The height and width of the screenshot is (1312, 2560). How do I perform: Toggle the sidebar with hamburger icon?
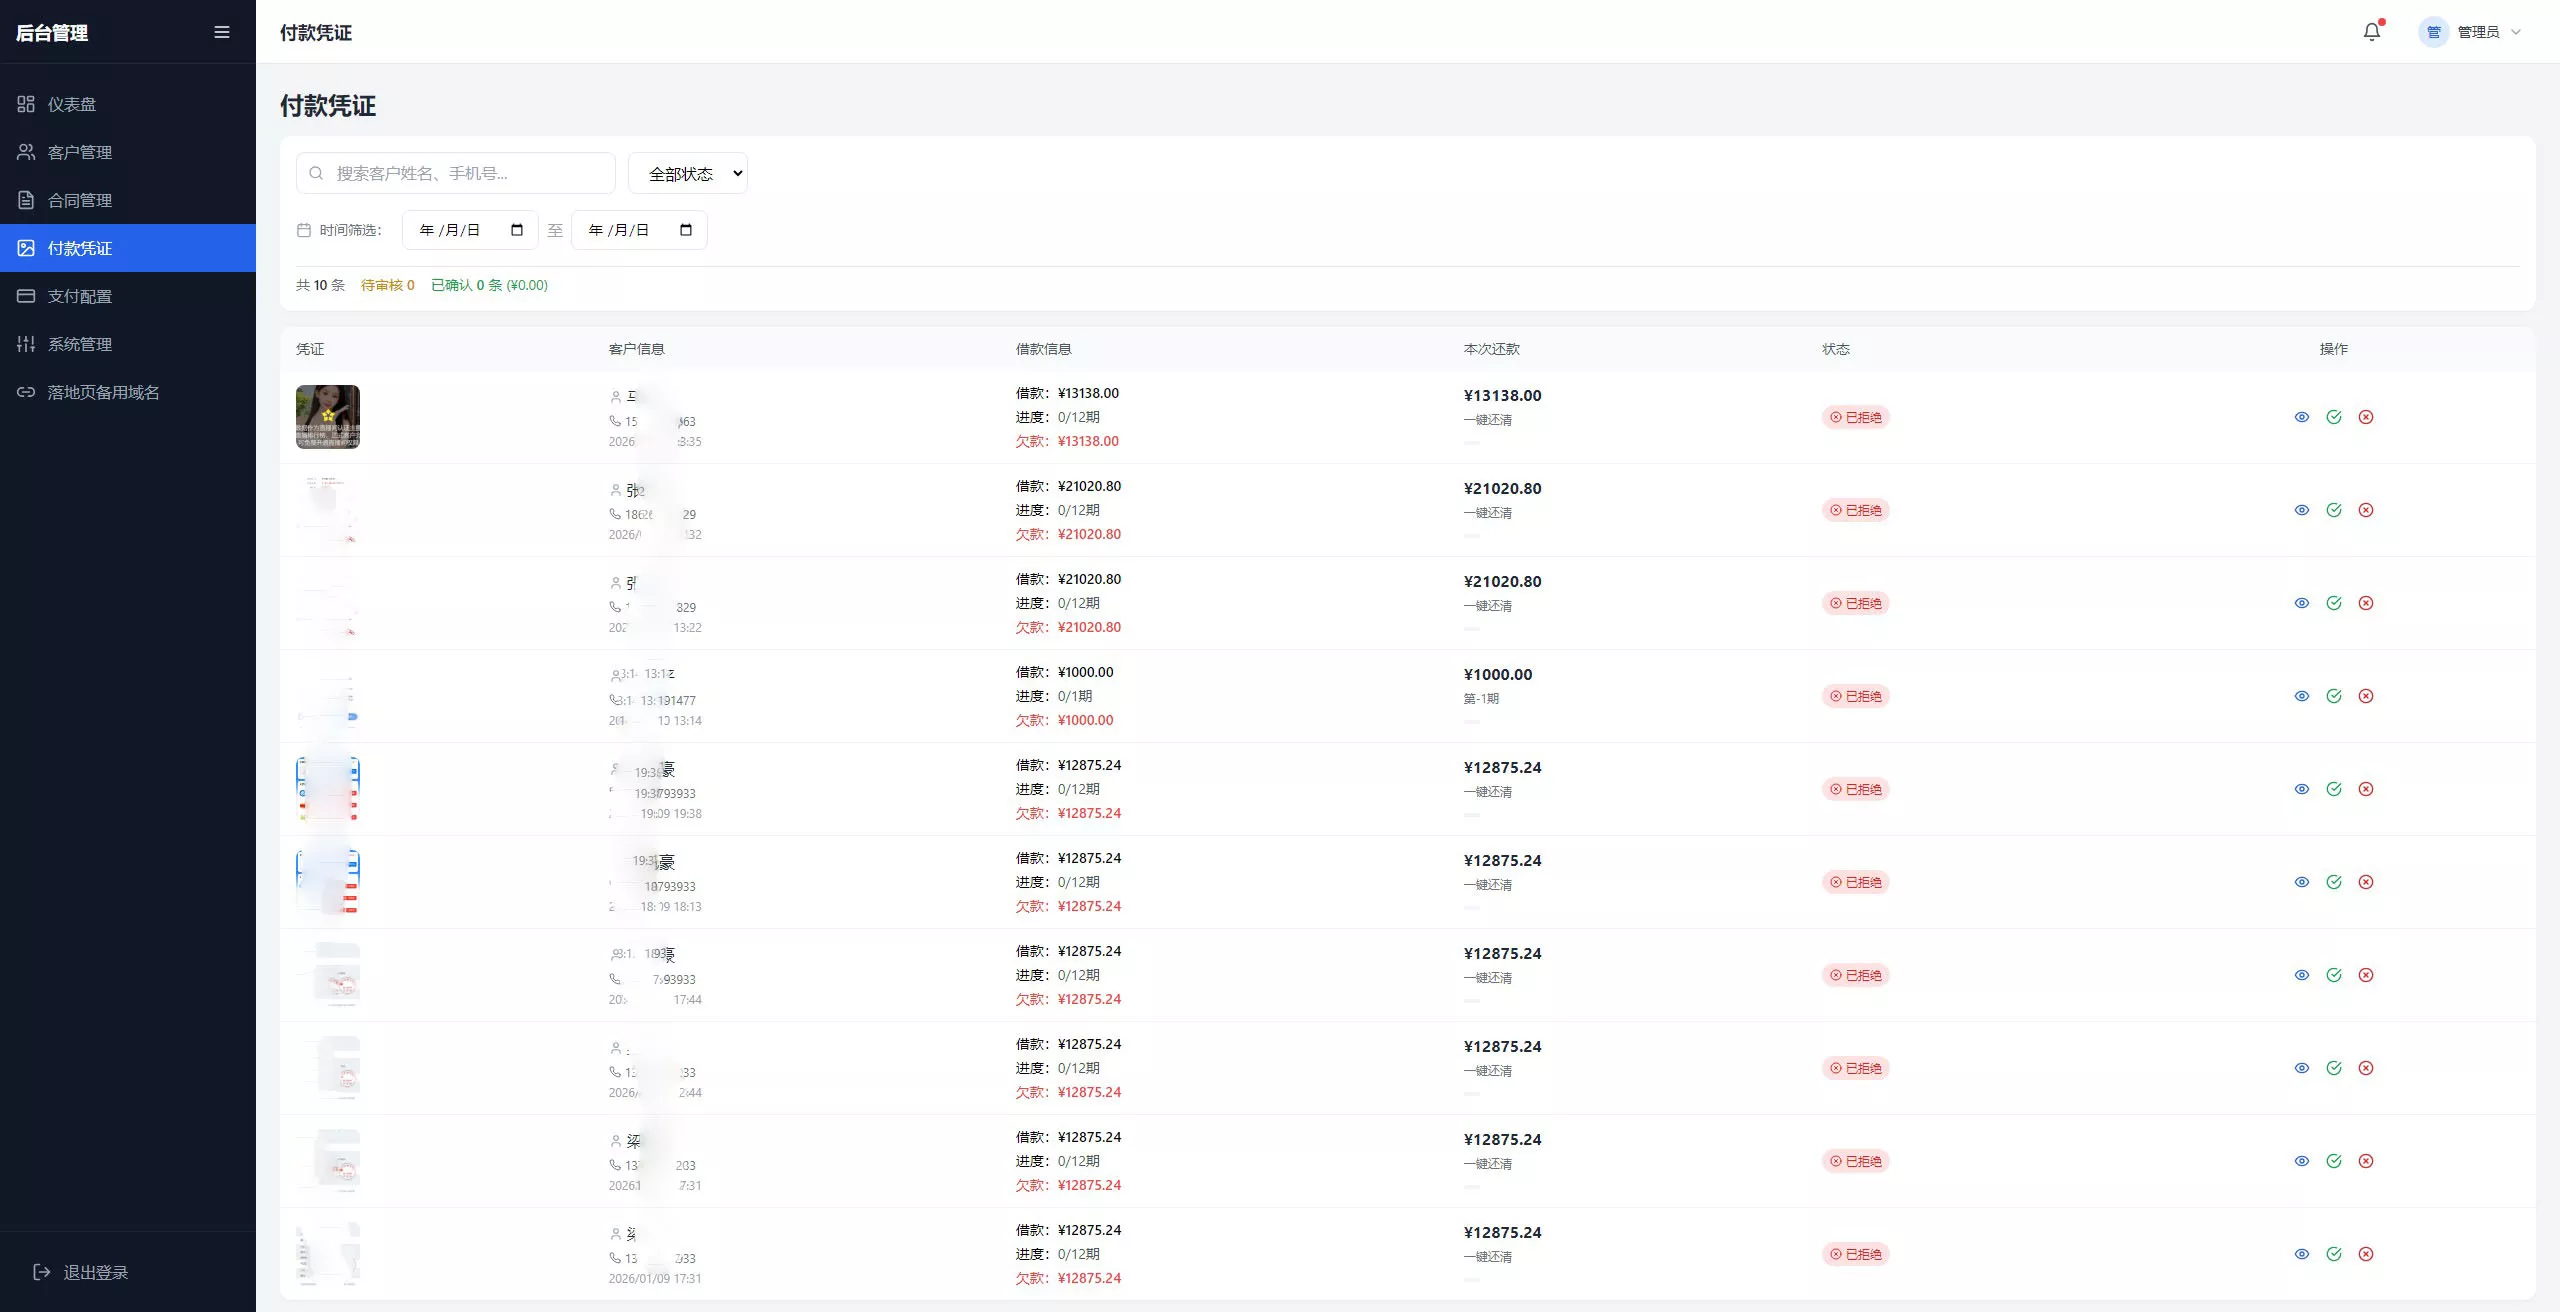pos(220,31)
